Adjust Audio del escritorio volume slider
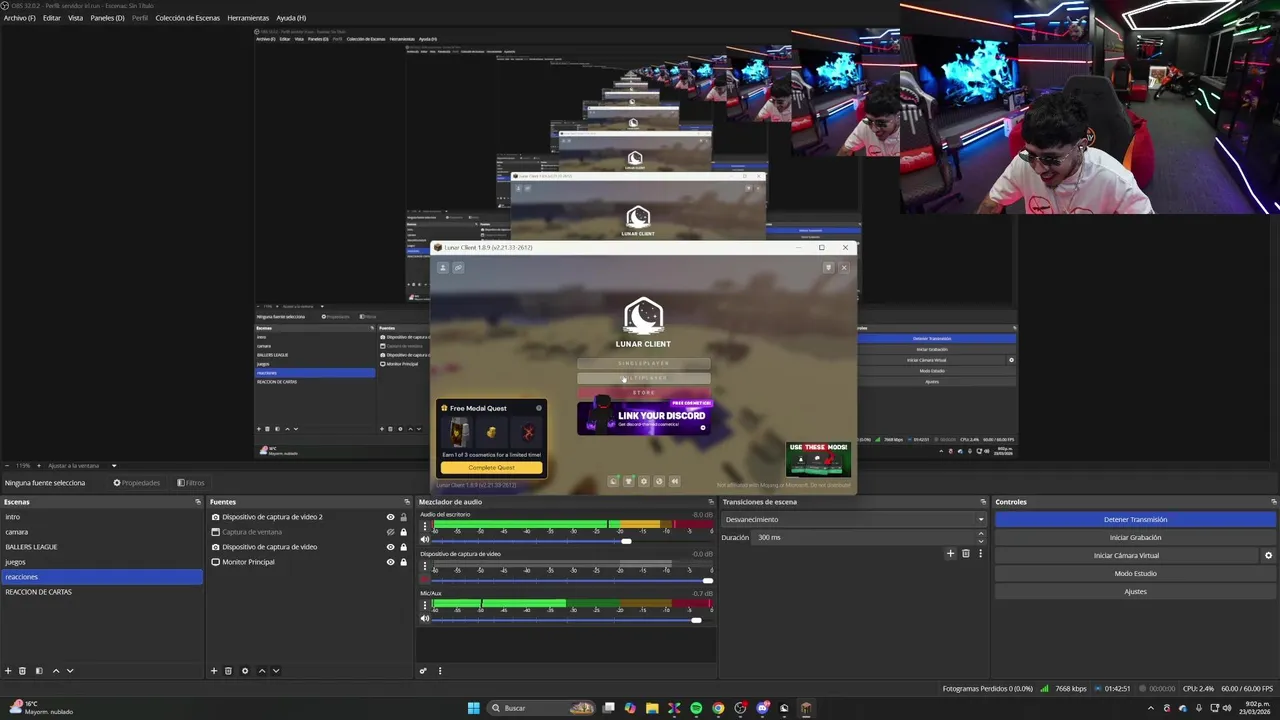This screenshot has width=1280, height=720. point(626,541)
